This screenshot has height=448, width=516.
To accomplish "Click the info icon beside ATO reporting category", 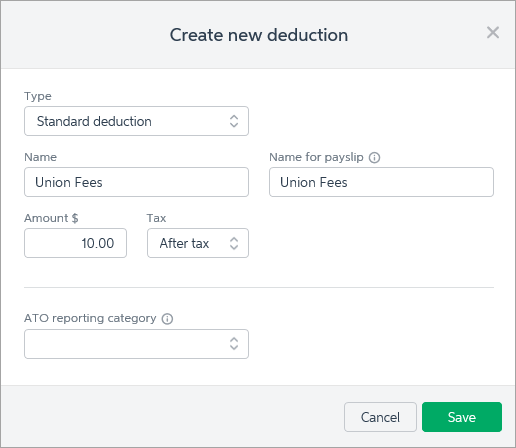I will (x=167, y=319).
